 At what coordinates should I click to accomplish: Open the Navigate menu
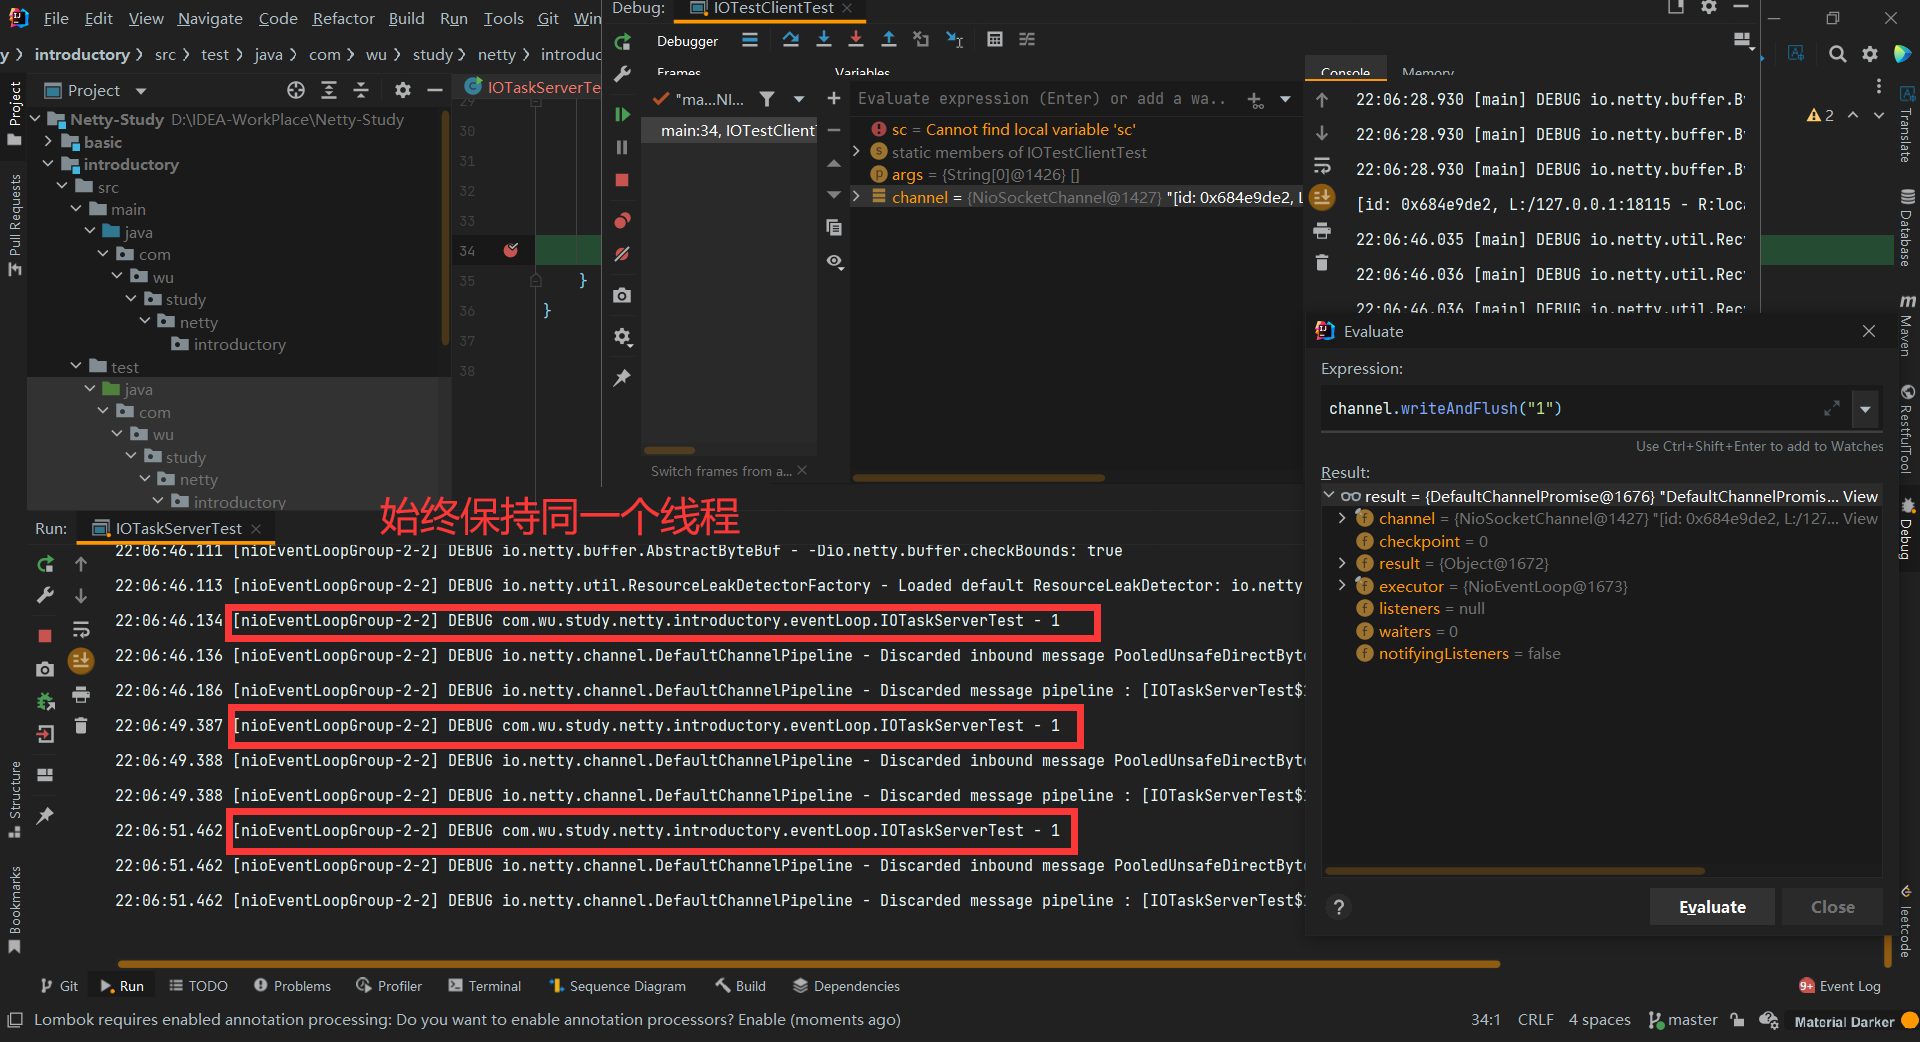(210, 19)
